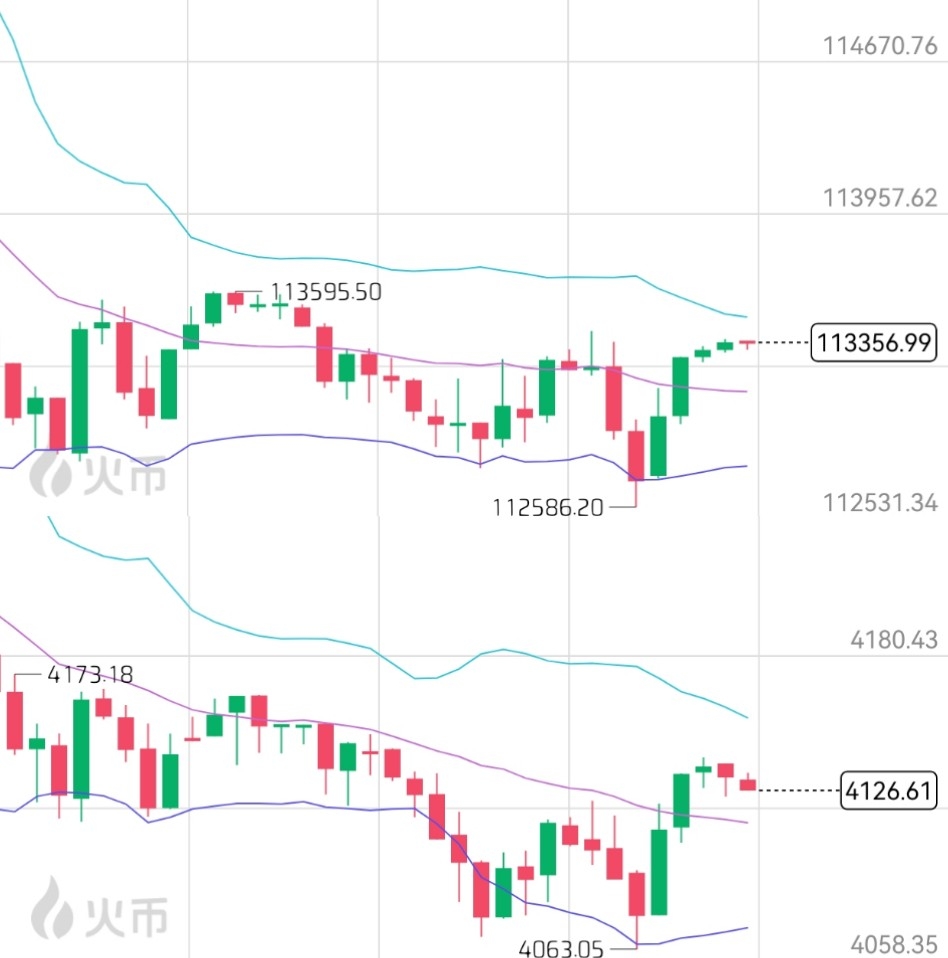The image size is (948, 958).
Task: Click the 火币 watermark text in upper chart
Action: click(x=125, y=474)
